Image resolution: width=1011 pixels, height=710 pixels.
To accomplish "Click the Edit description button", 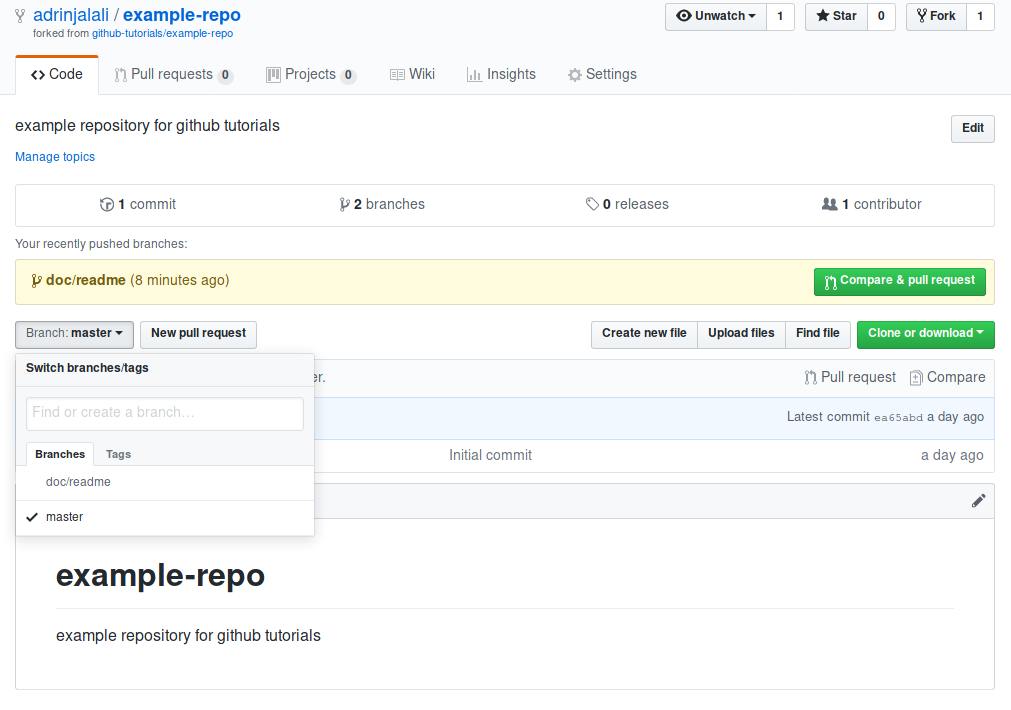I will [972, 128].
